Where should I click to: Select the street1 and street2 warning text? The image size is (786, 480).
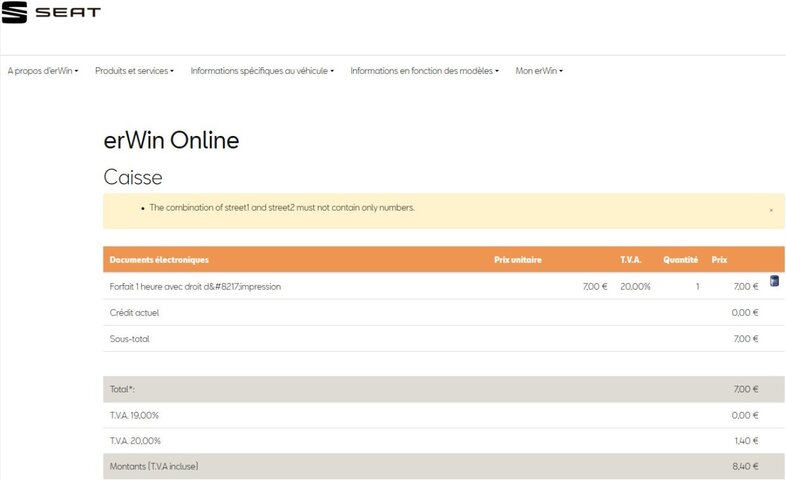tap(282, 207)
